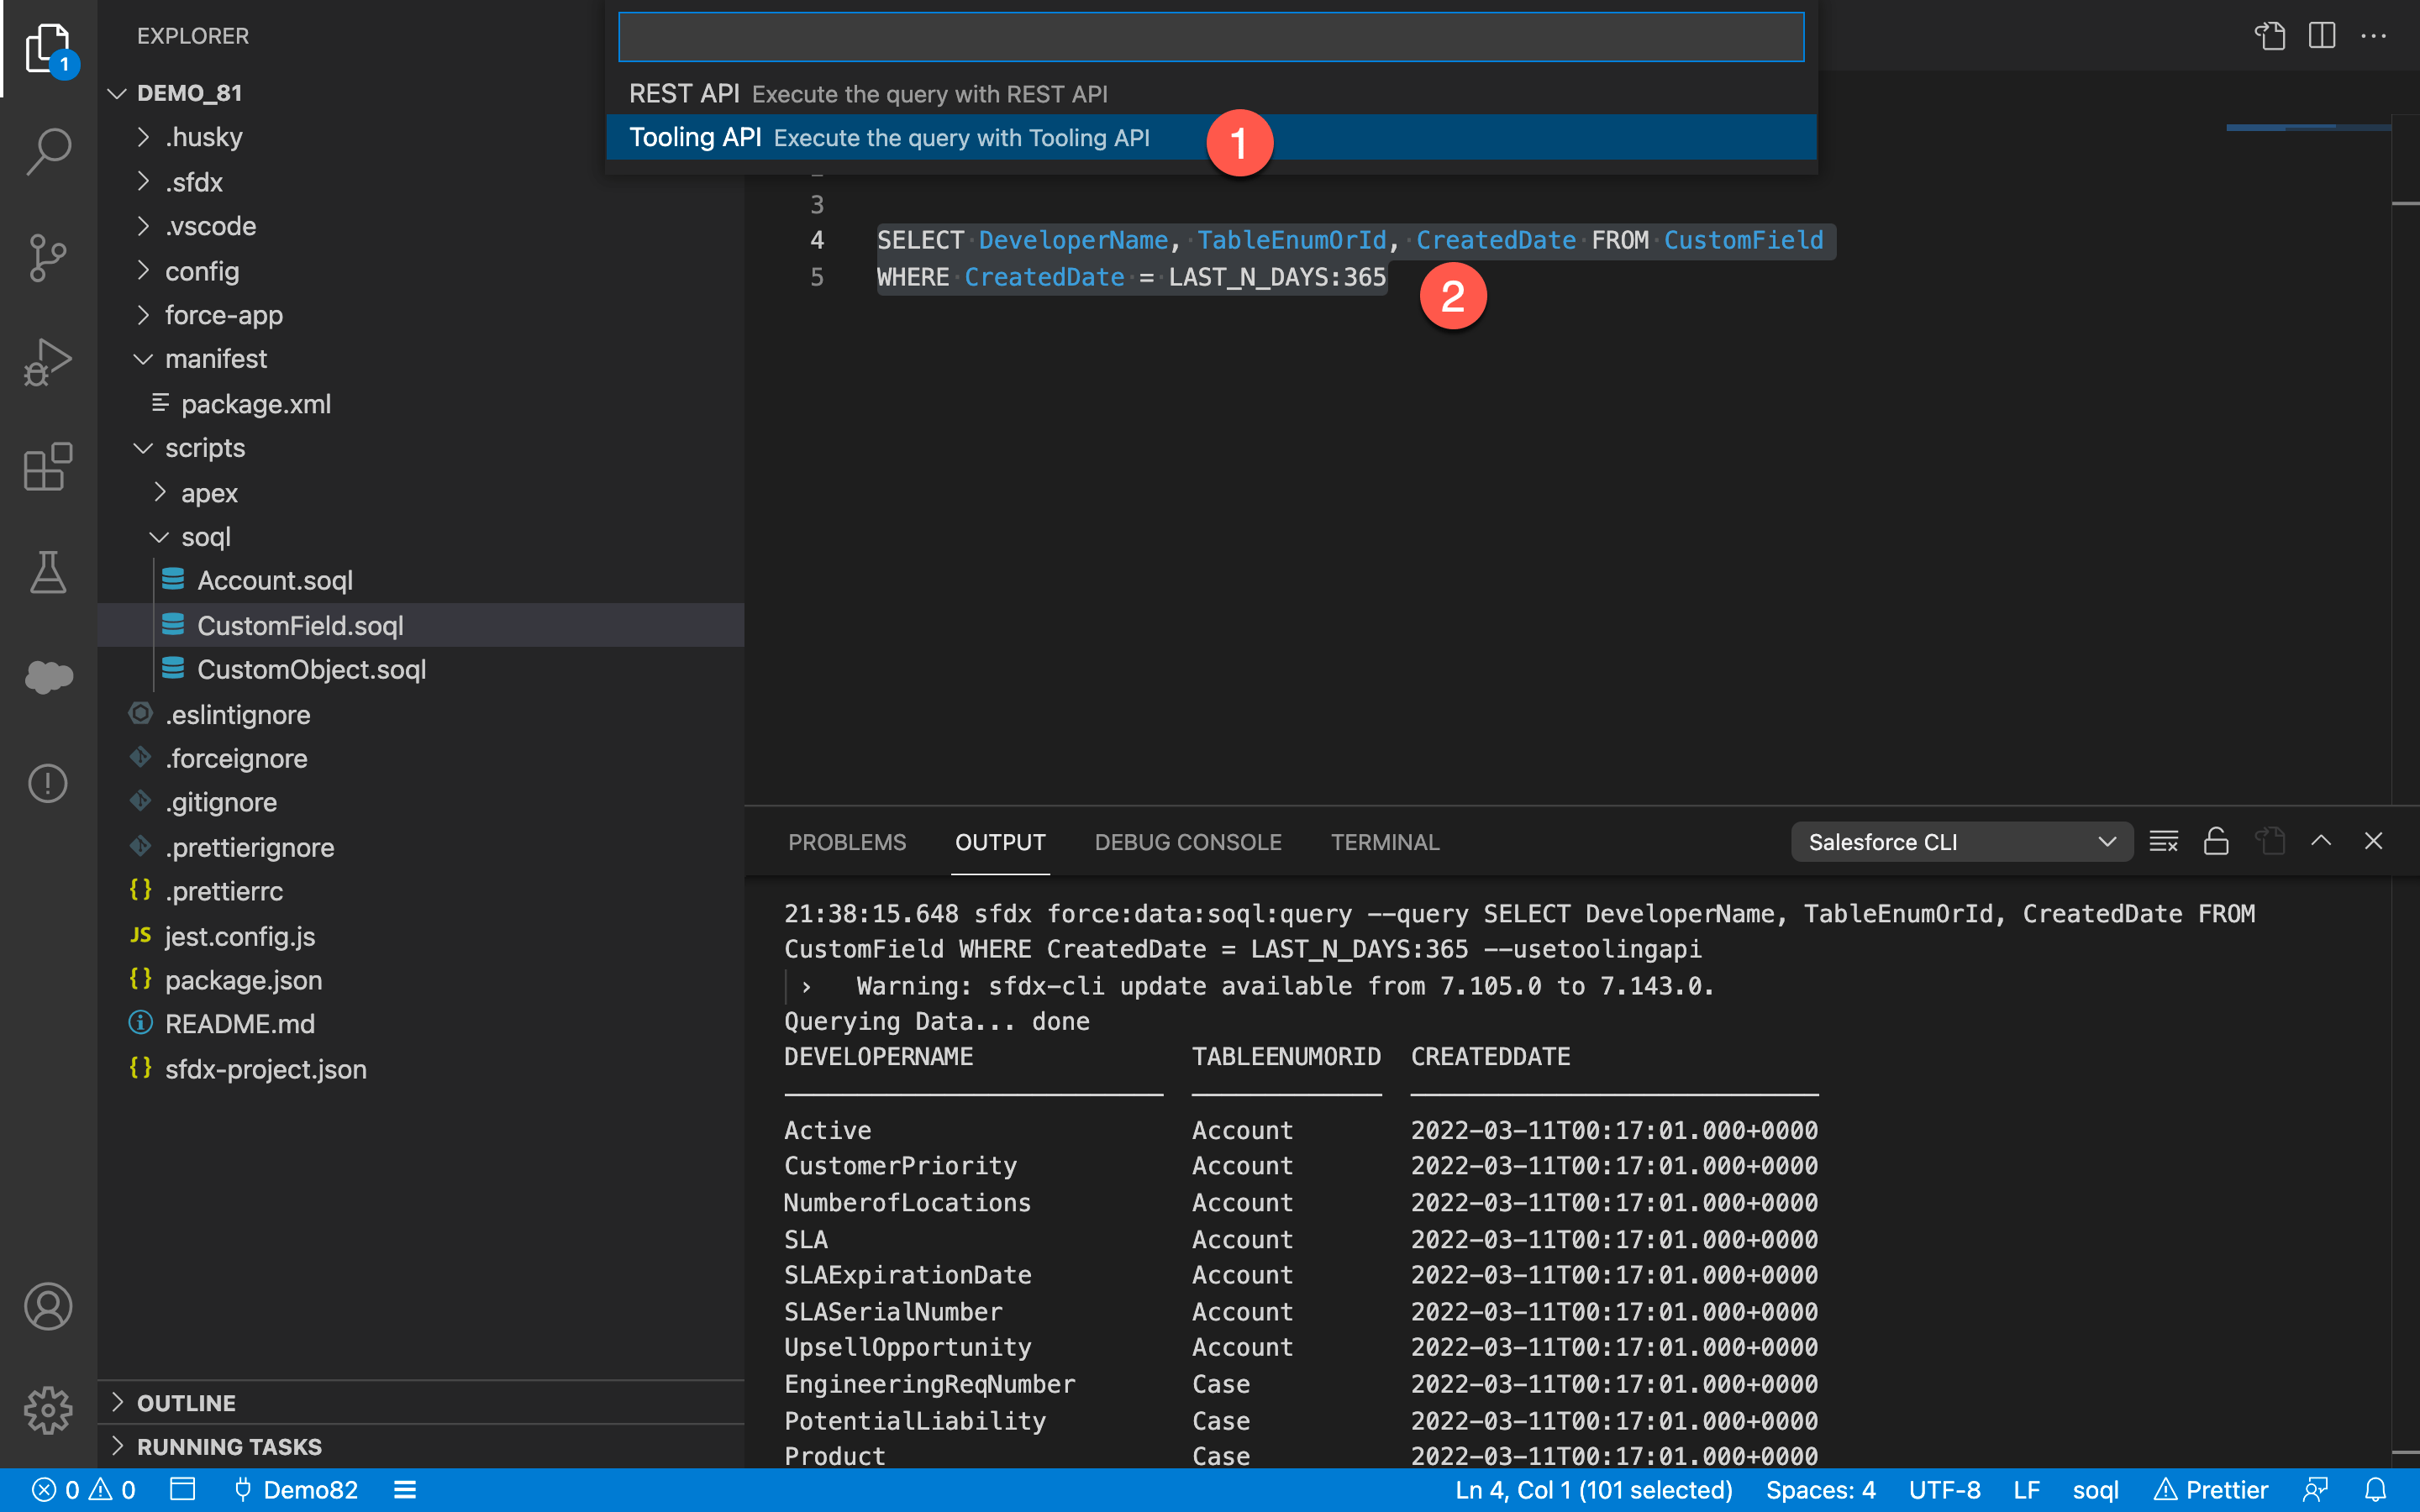Open the Testing view beaker icon

48,573
